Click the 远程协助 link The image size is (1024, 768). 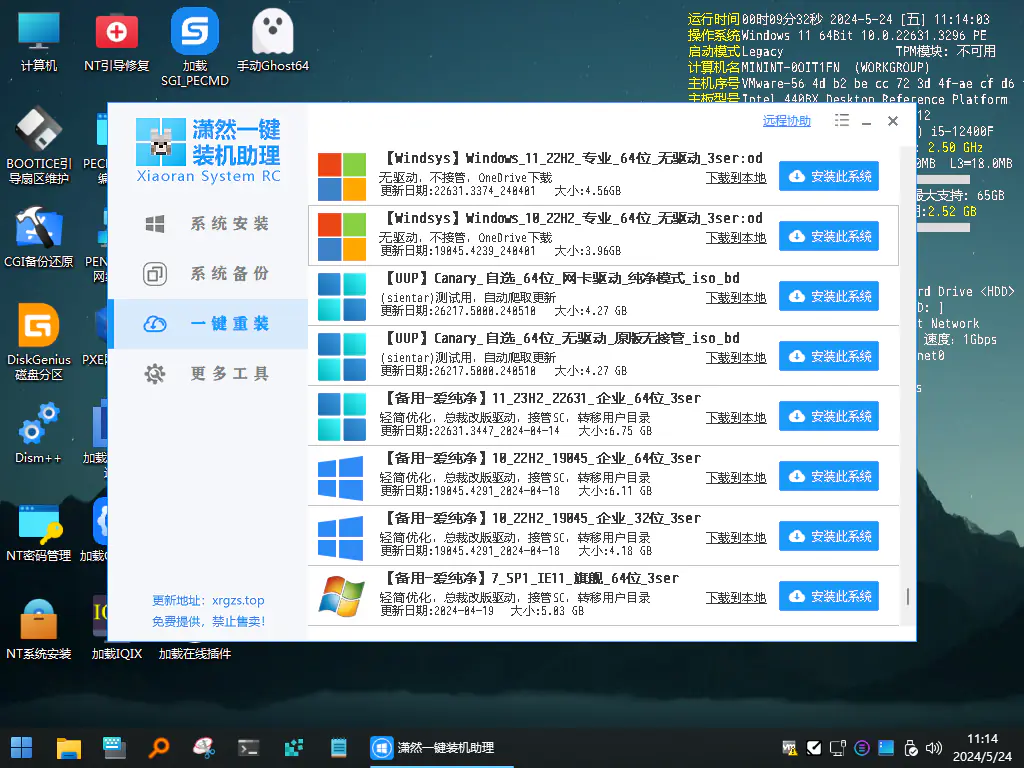click(x=787, y=121)
